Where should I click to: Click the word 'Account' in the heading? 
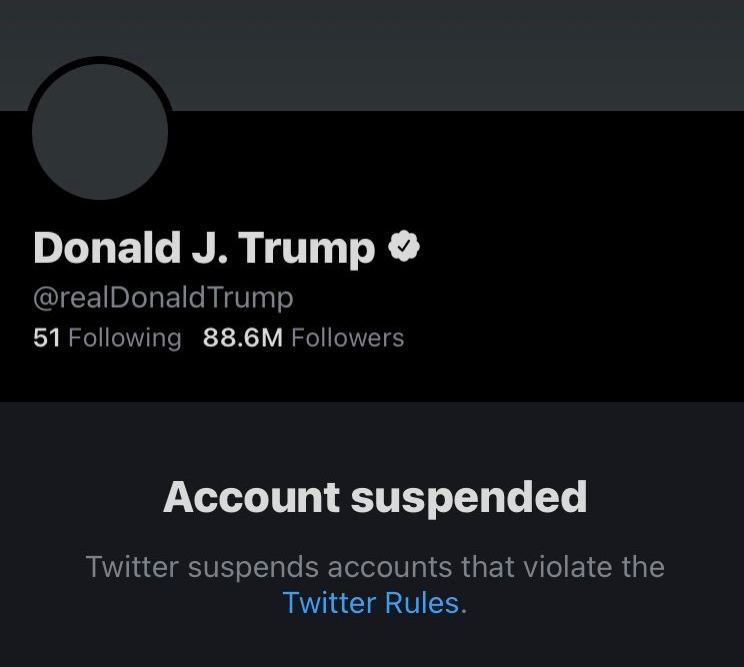(x=251, y=497)
